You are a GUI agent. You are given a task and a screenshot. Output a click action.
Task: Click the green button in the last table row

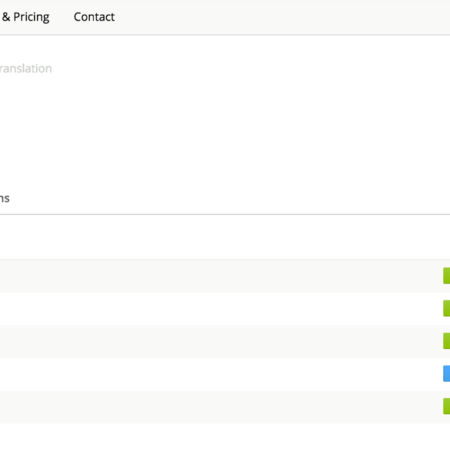tap(446, 406)
